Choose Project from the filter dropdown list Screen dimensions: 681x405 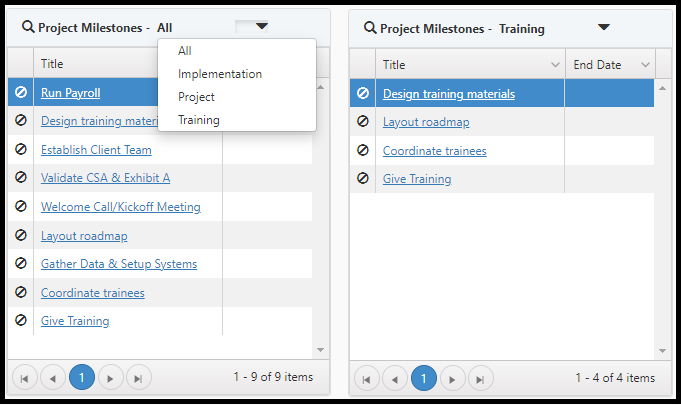click(x=237, y=97)
